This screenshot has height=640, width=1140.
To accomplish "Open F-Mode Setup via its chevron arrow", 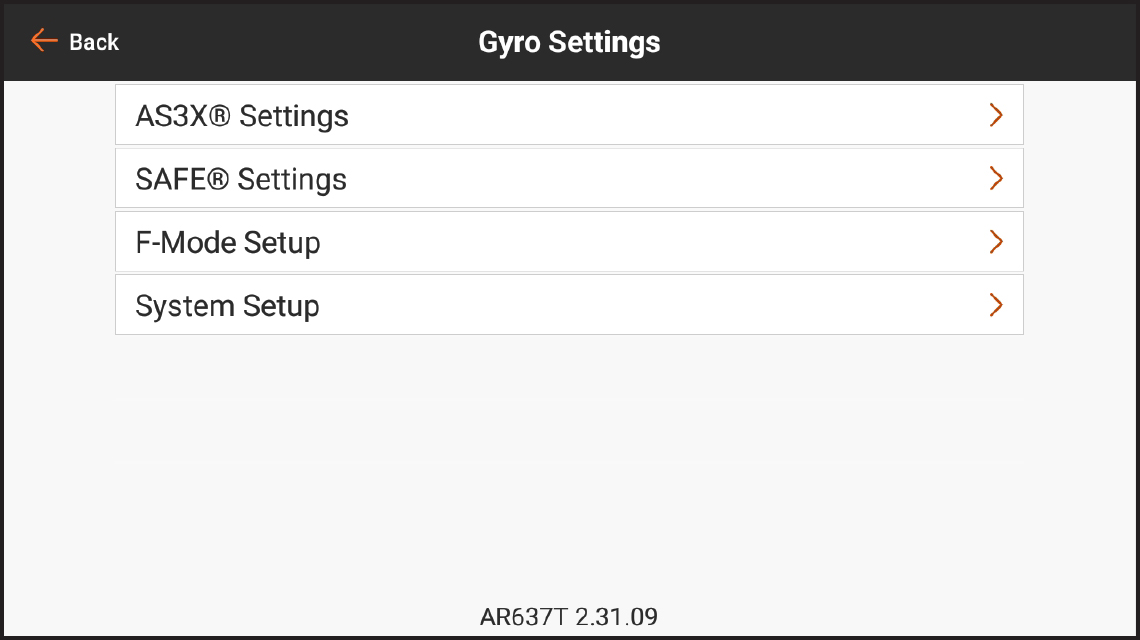I will pyautogui.click(x=996, y=241).
